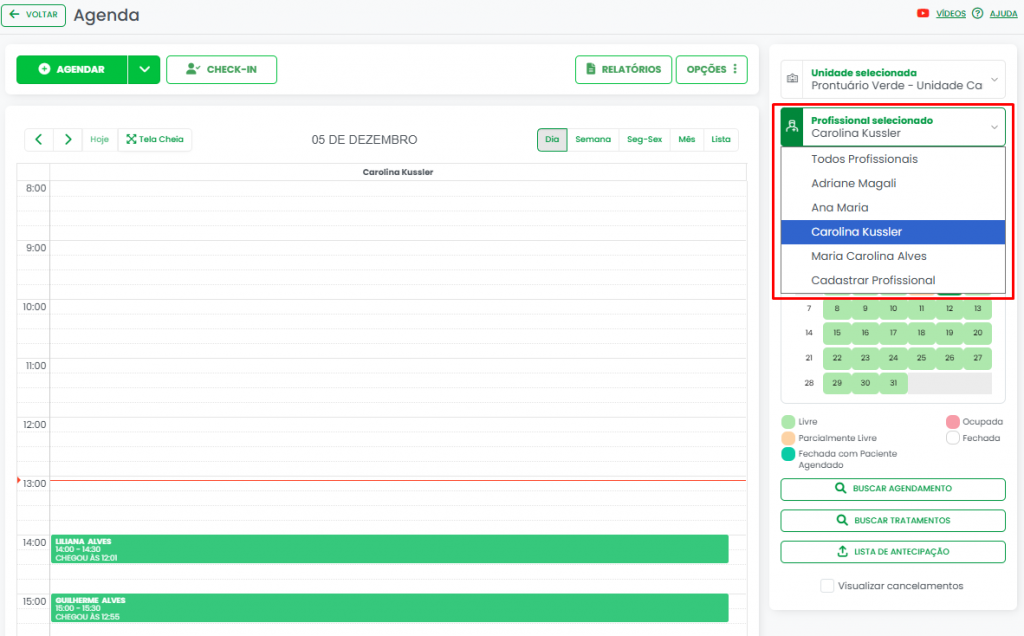Screen dimensions: 1024x636
Task: Click the green Livre legend swatch
Action: 789,422
